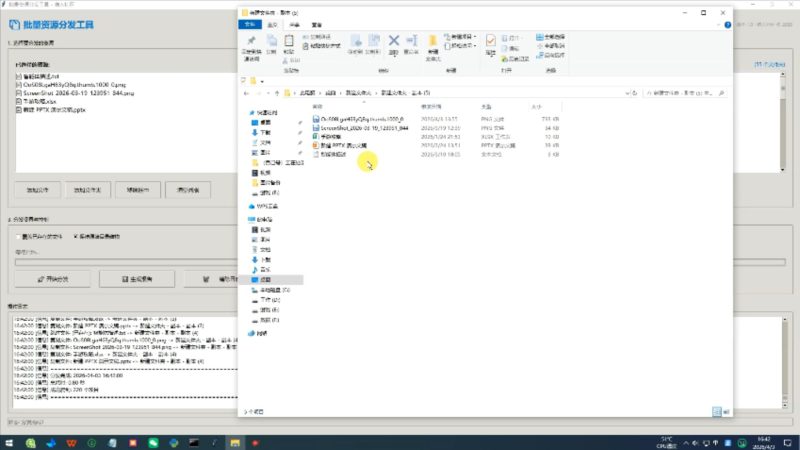Open the blue File tab in Explorer
The width and height of the screenshot is (800, 450).
click(251, 25)
